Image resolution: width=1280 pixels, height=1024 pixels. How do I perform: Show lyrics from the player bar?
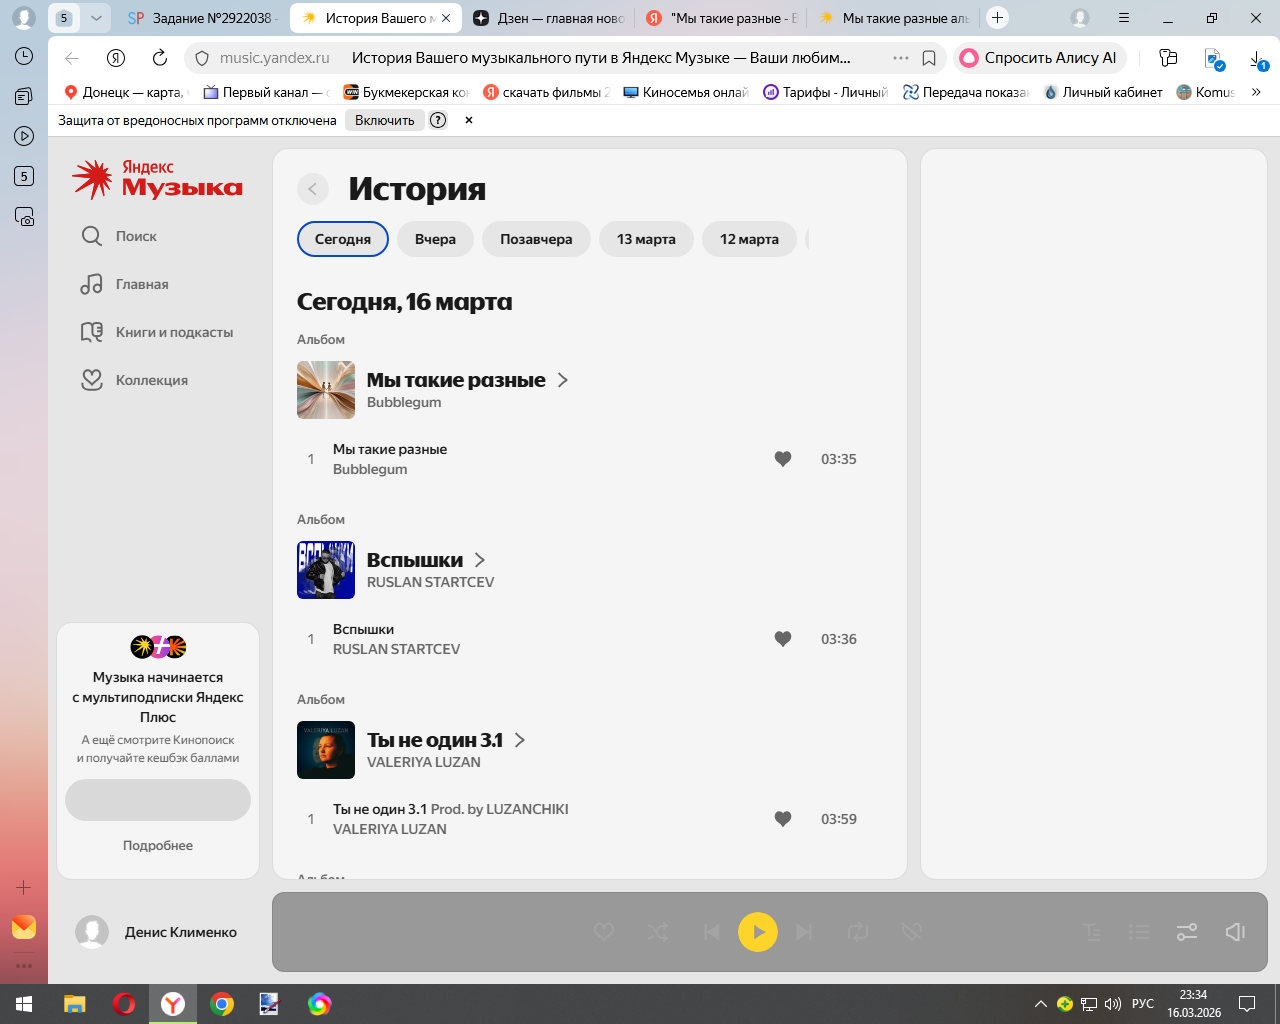pyautogui.click(x=1092, y=932)
